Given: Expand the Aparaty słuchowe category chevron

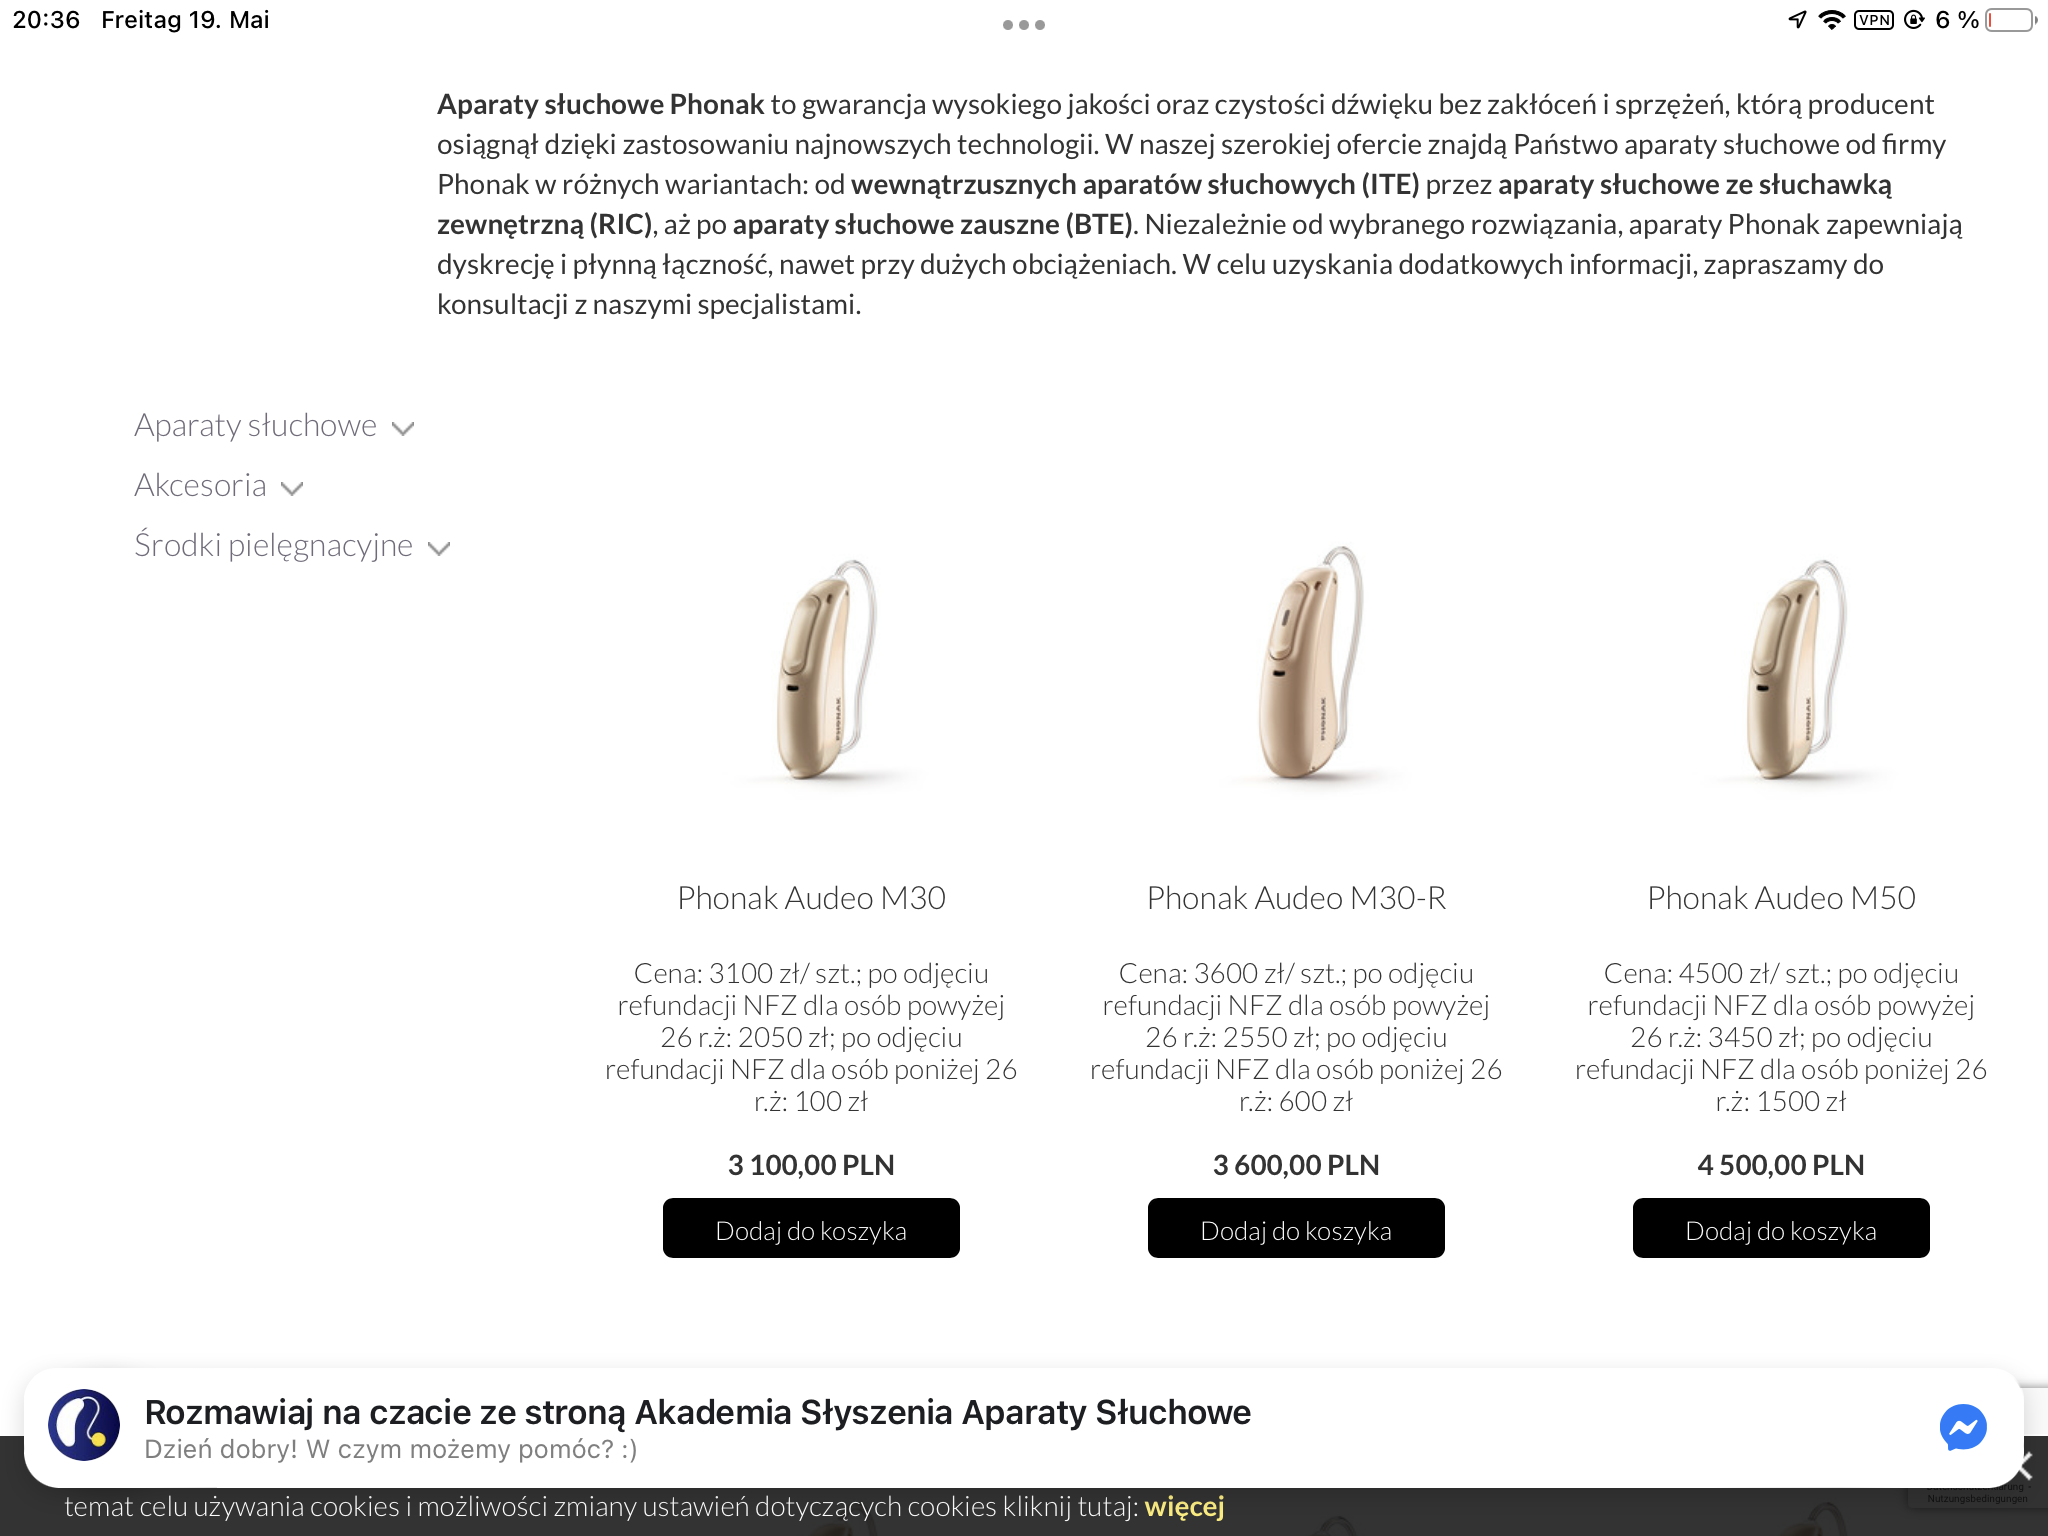Looking at the screenshot, I should click(403, 429).
